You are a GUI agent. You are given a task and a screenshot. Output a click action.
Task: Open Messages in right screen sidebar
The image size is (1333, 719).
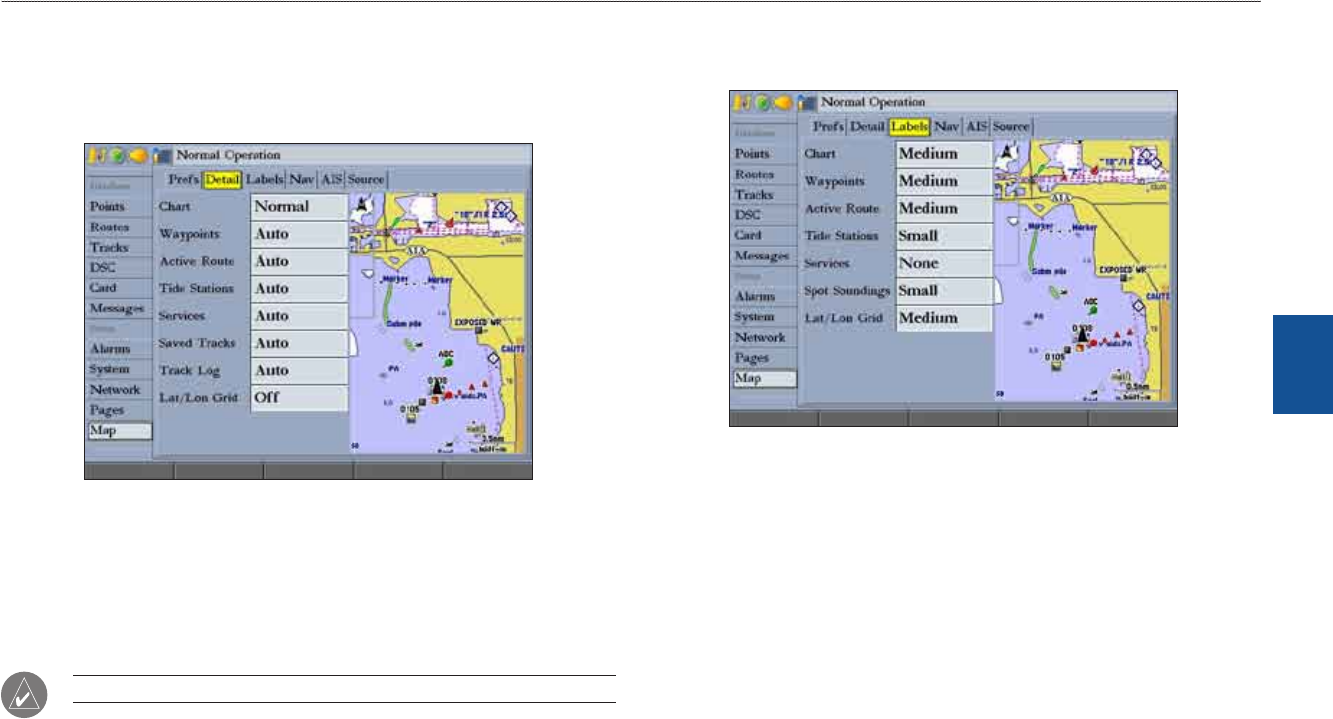764,256
